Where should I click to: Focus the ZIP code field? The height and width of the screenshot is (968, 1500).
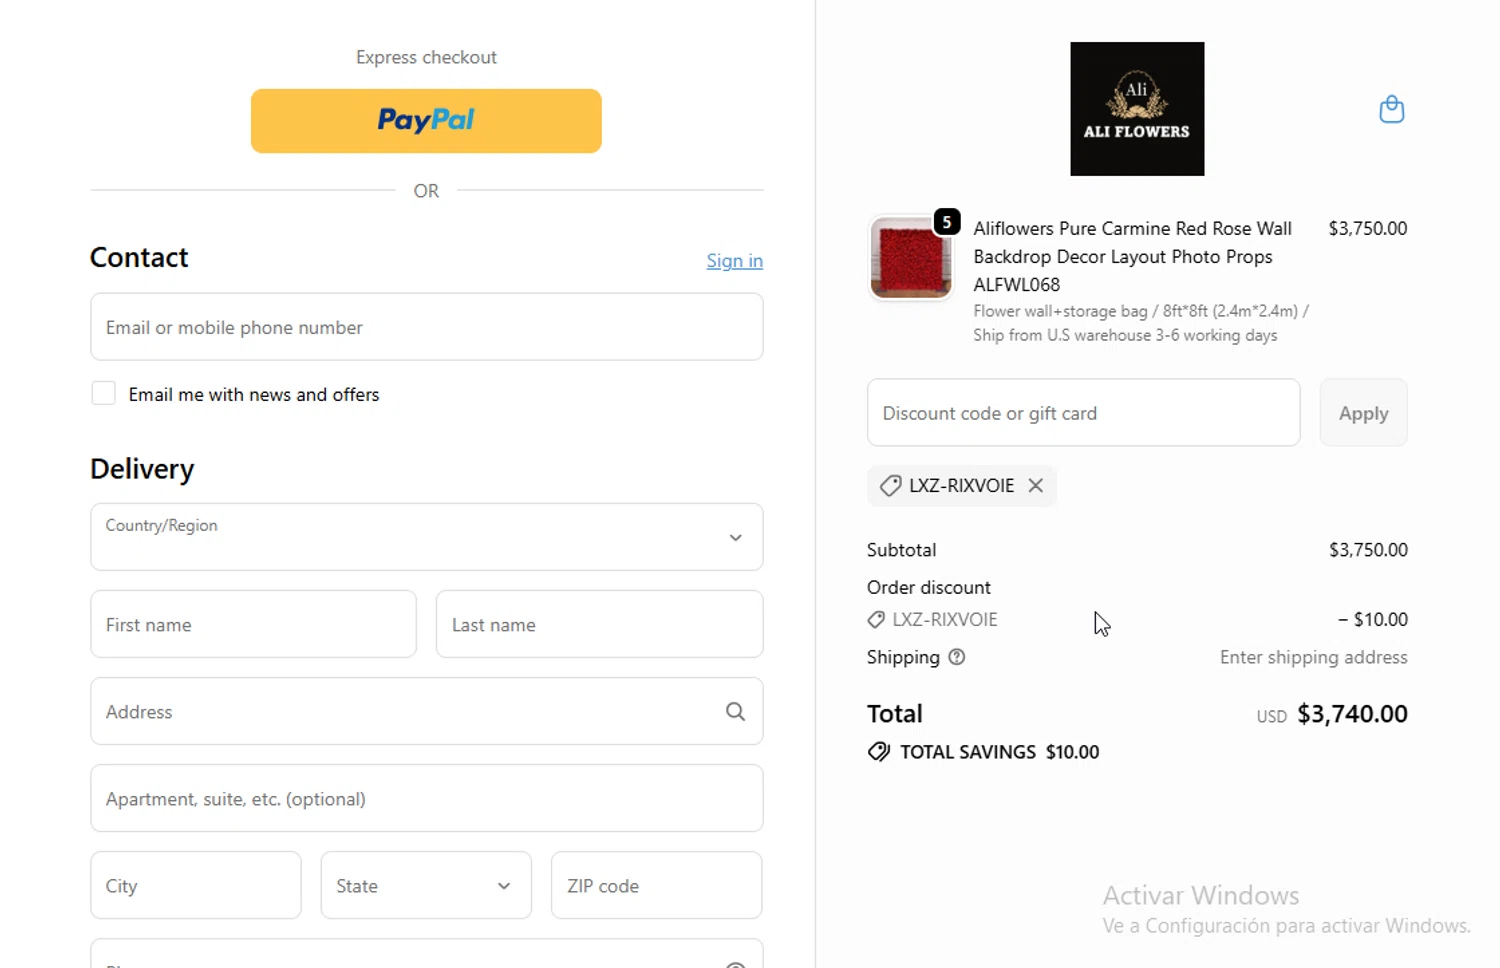coord(656,885)
